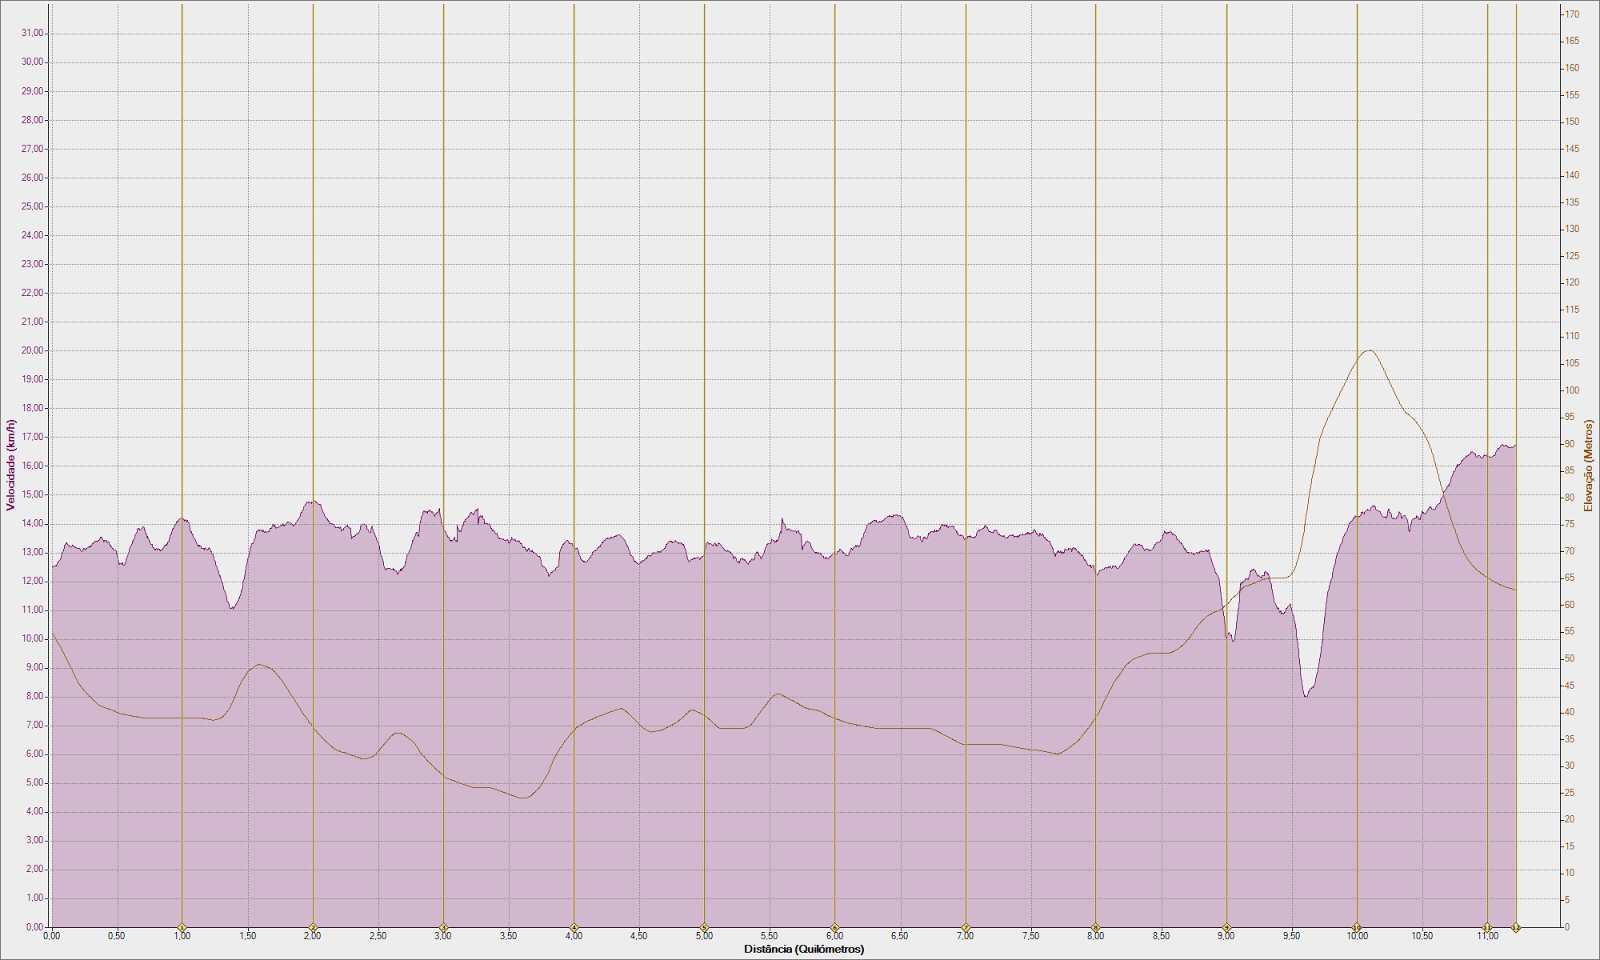Select '25' on the elevation axis

[x=1570, y=793]
